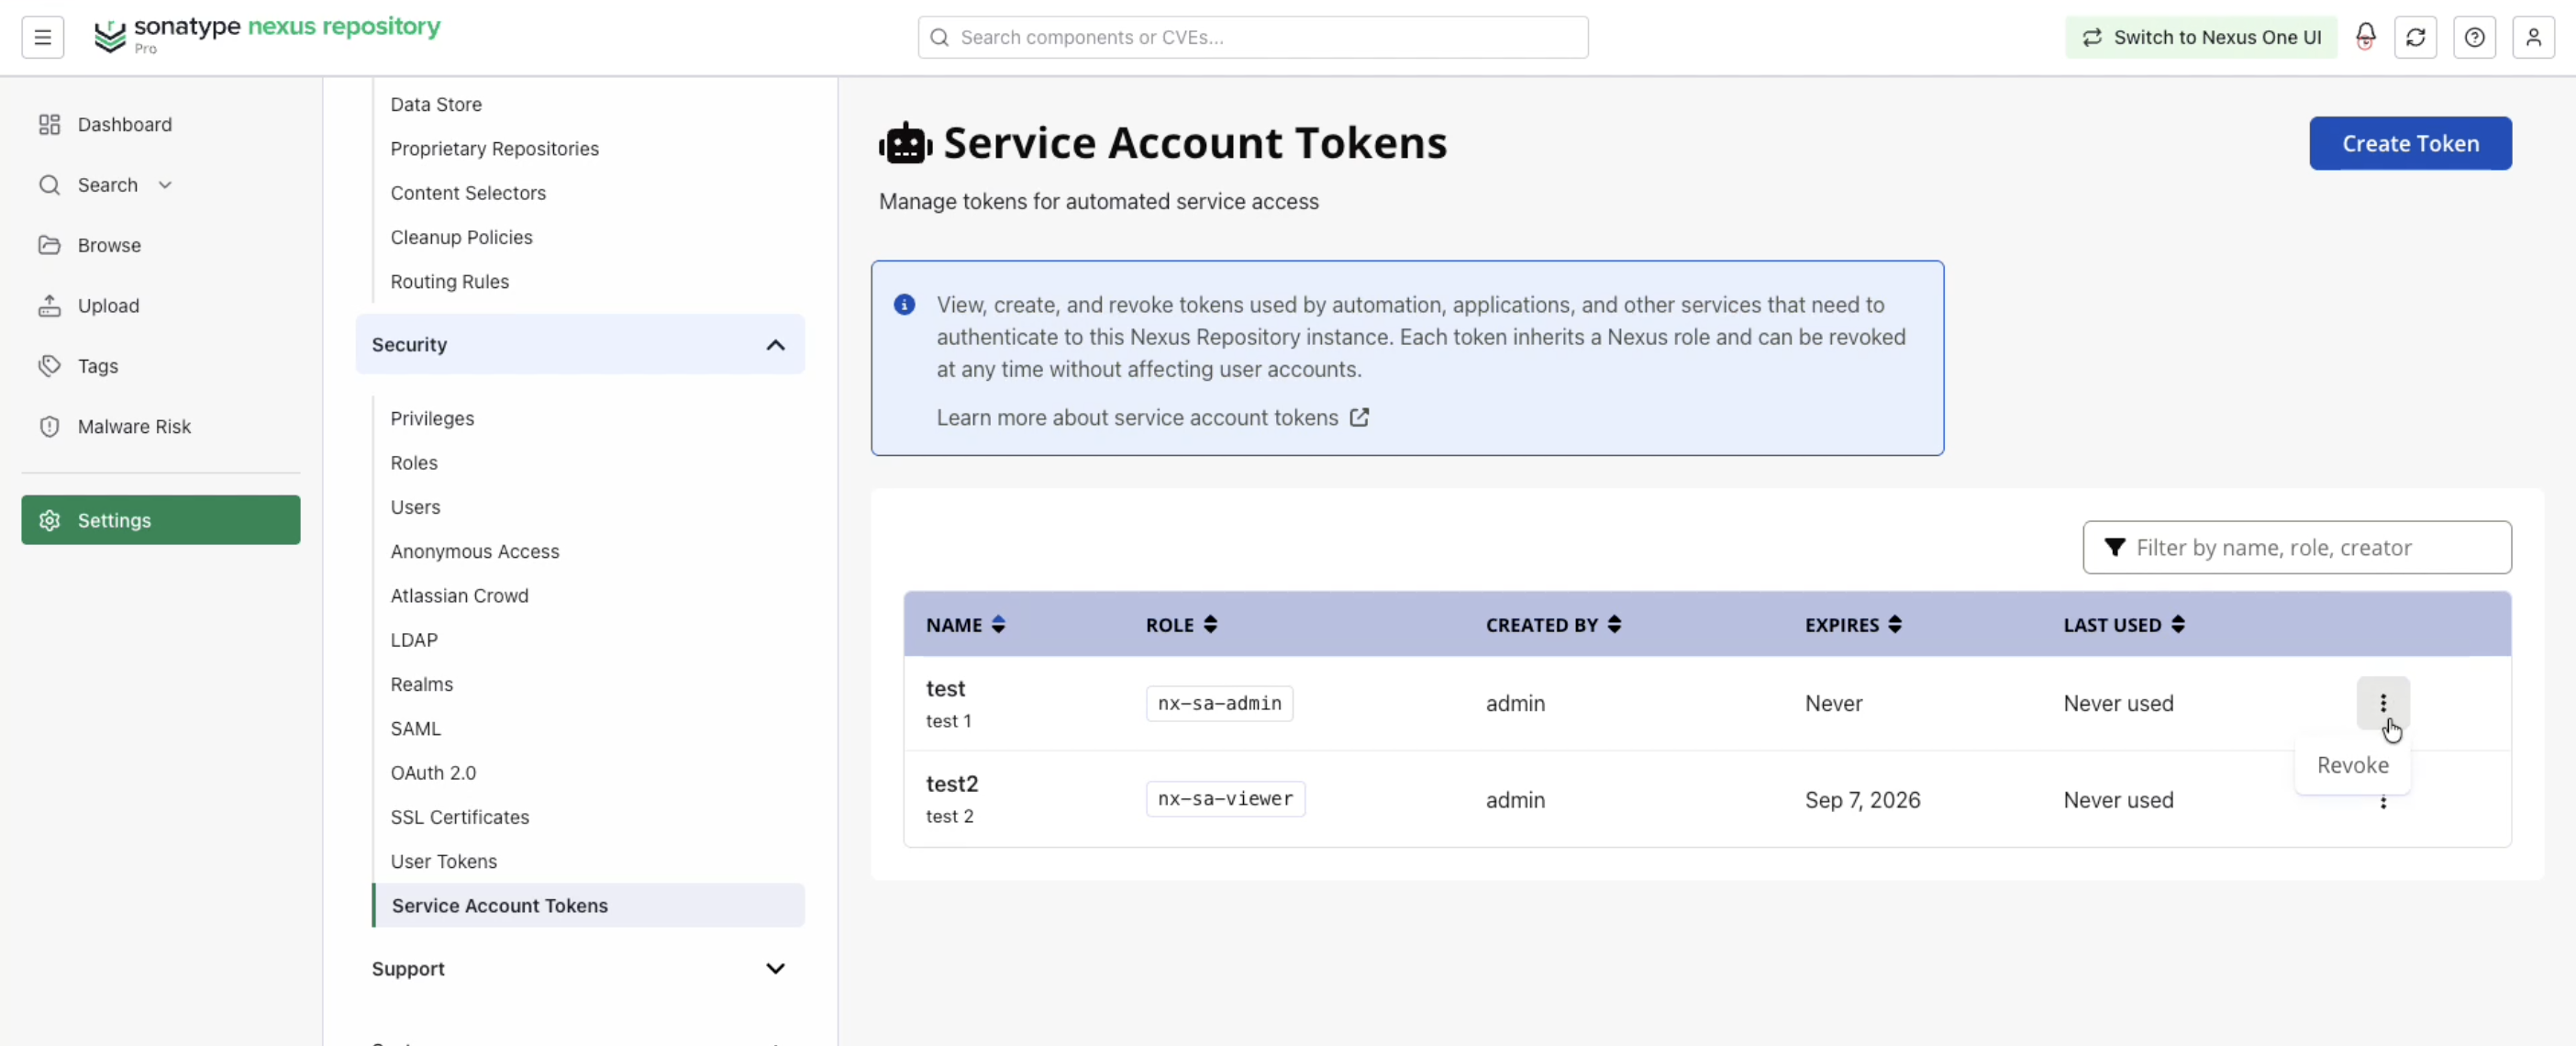
Task: Select Revoke from the token menu
Action: pyautogui.click(x=2352, y=765)
